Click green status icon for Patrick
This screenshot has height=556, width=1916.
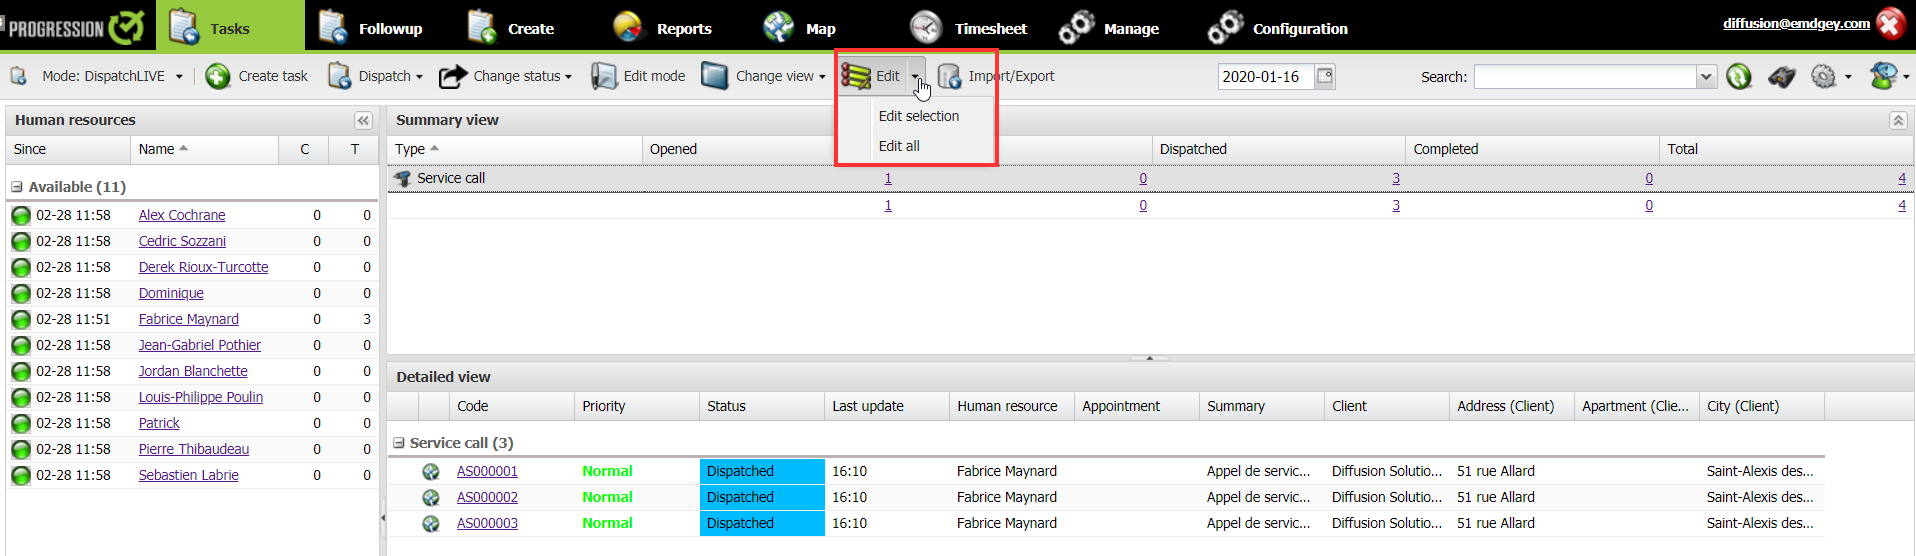(x=21, y=424)
